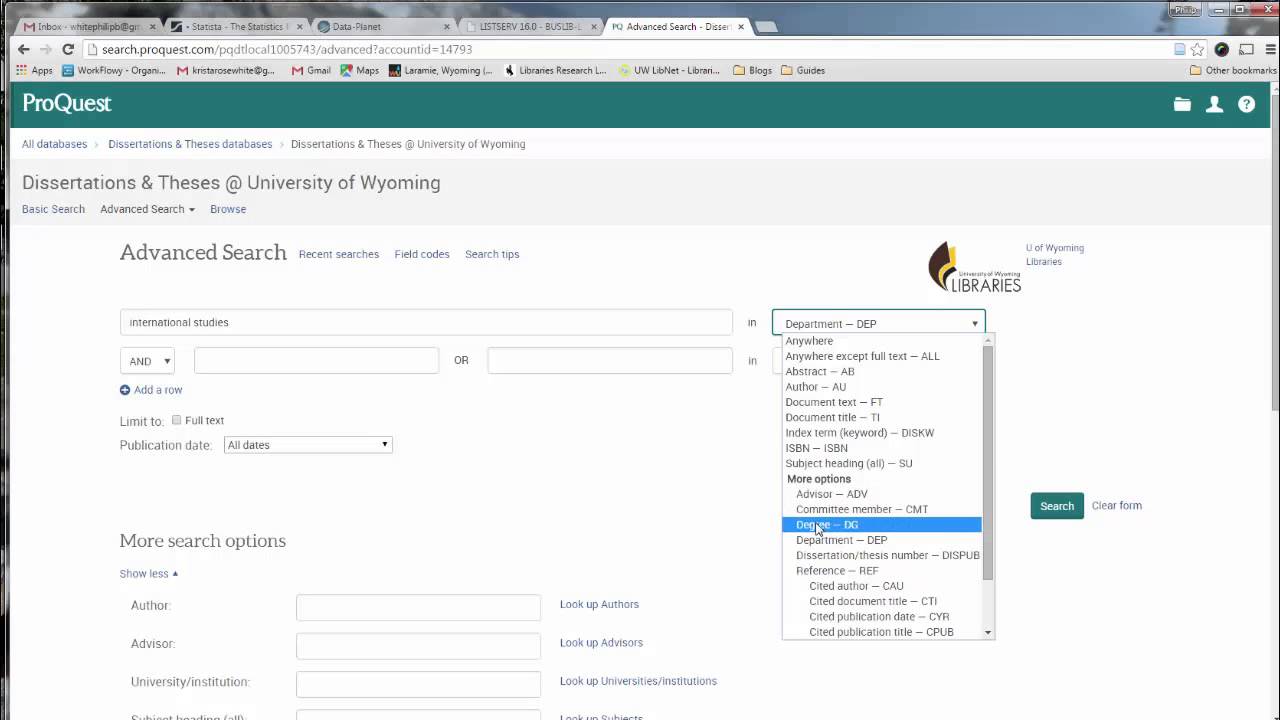The image size is (1280, 720).
Task: Open the WorkFlowy bookmark
Action: point(114,70)
